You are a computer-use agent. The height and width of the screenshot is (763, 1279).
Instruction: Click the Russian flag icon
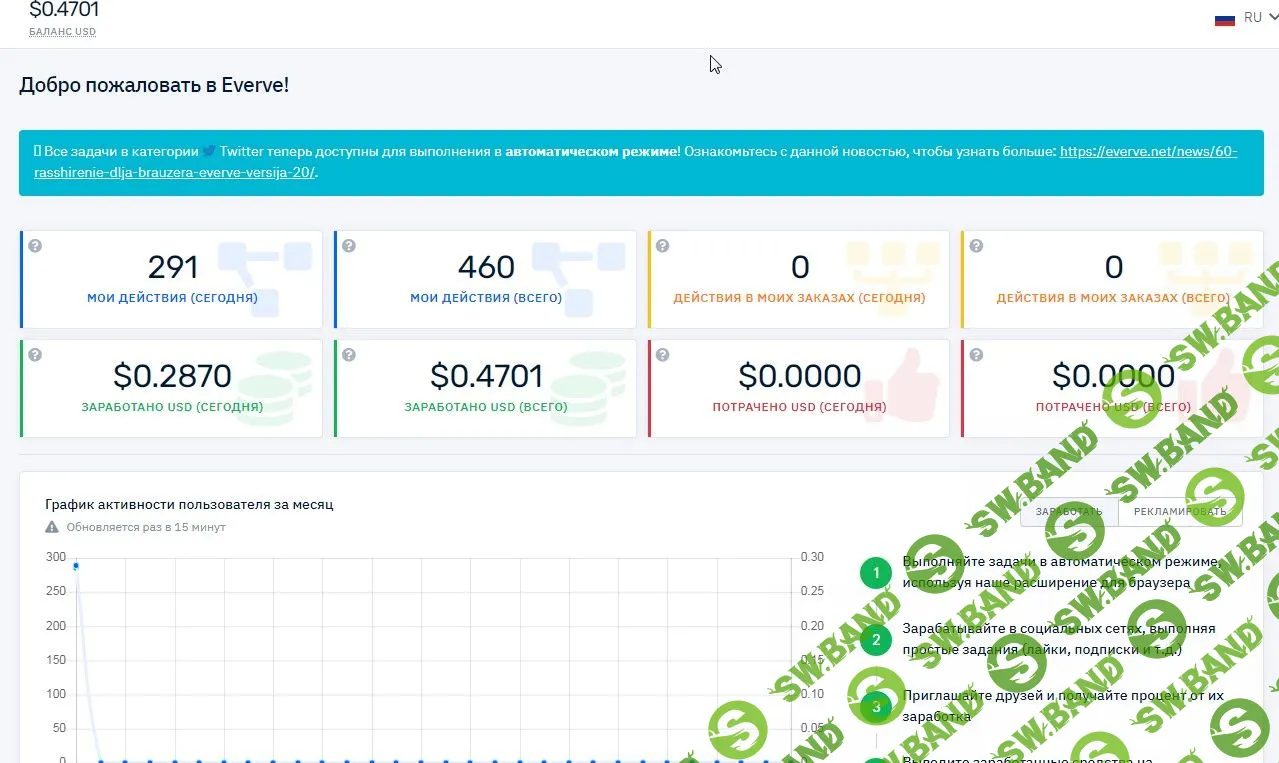1224,19
